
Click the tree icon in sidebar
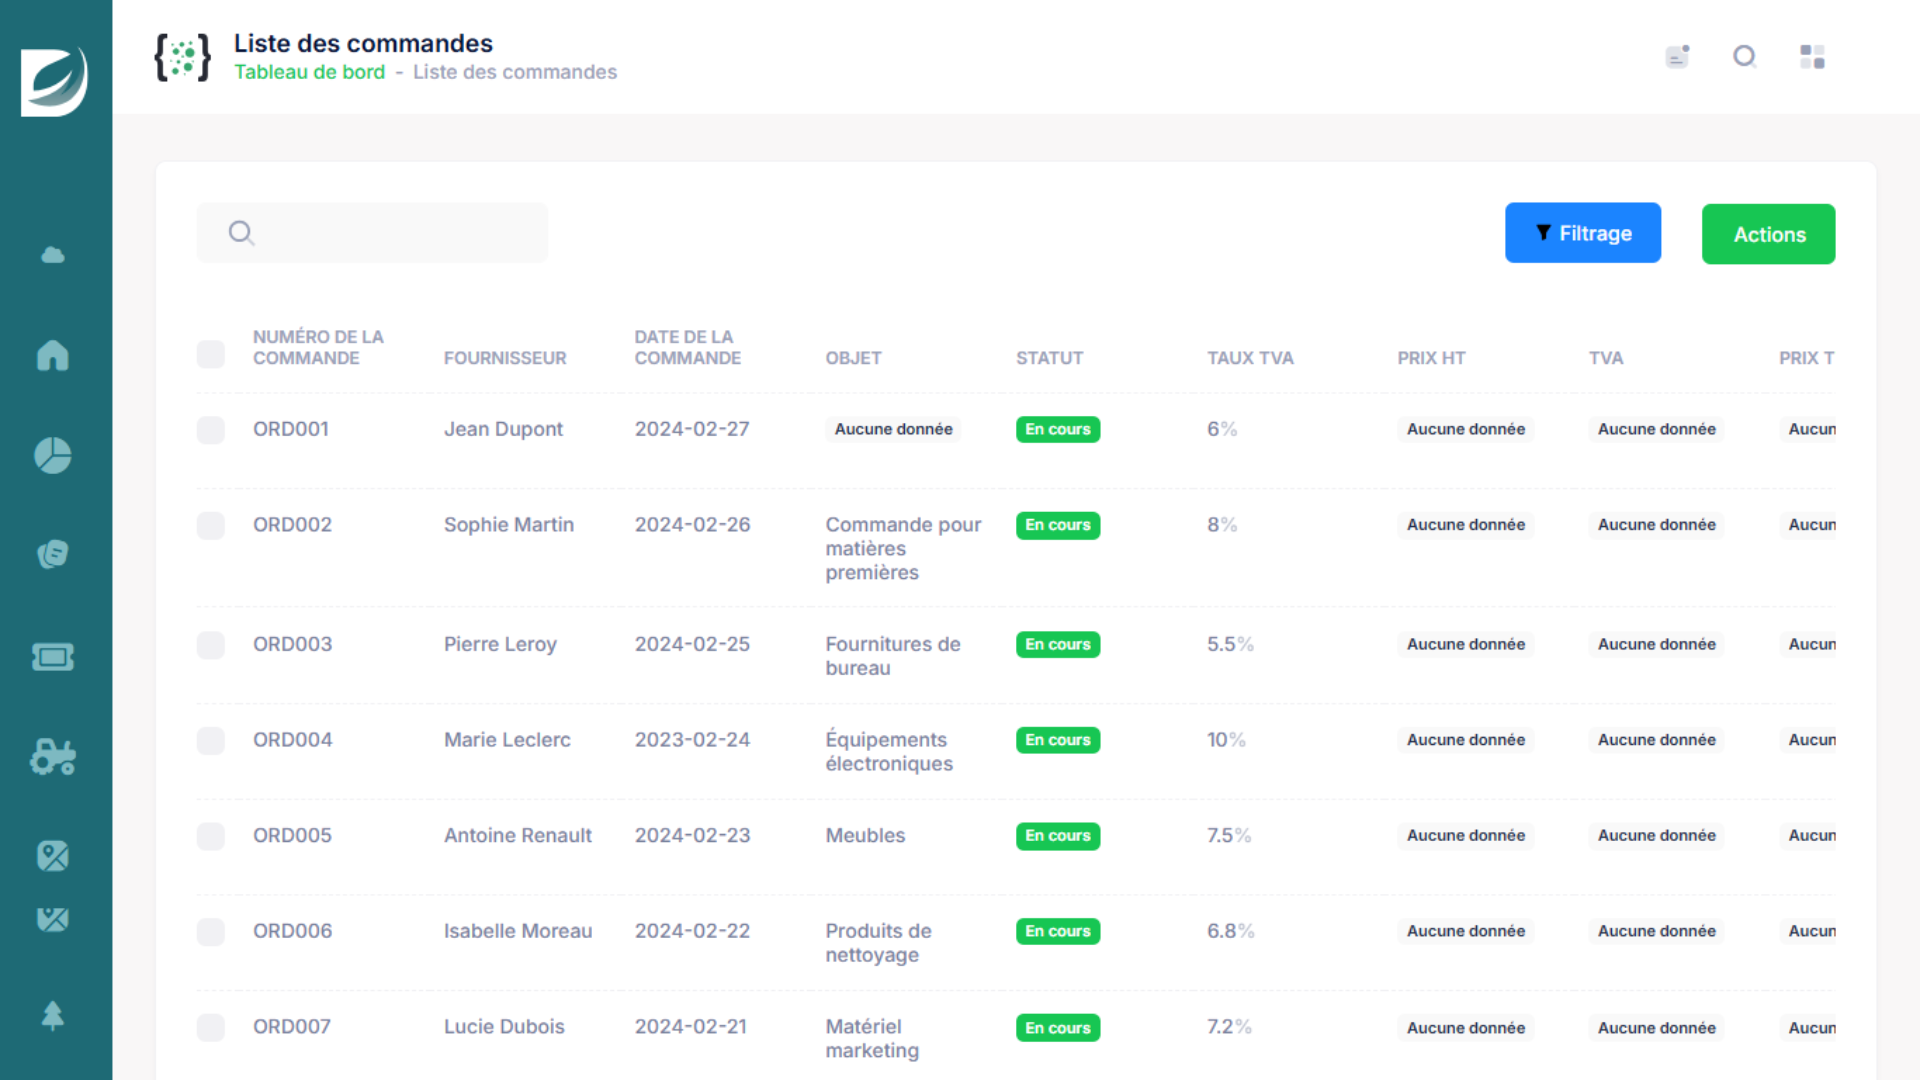(53, 1016)
